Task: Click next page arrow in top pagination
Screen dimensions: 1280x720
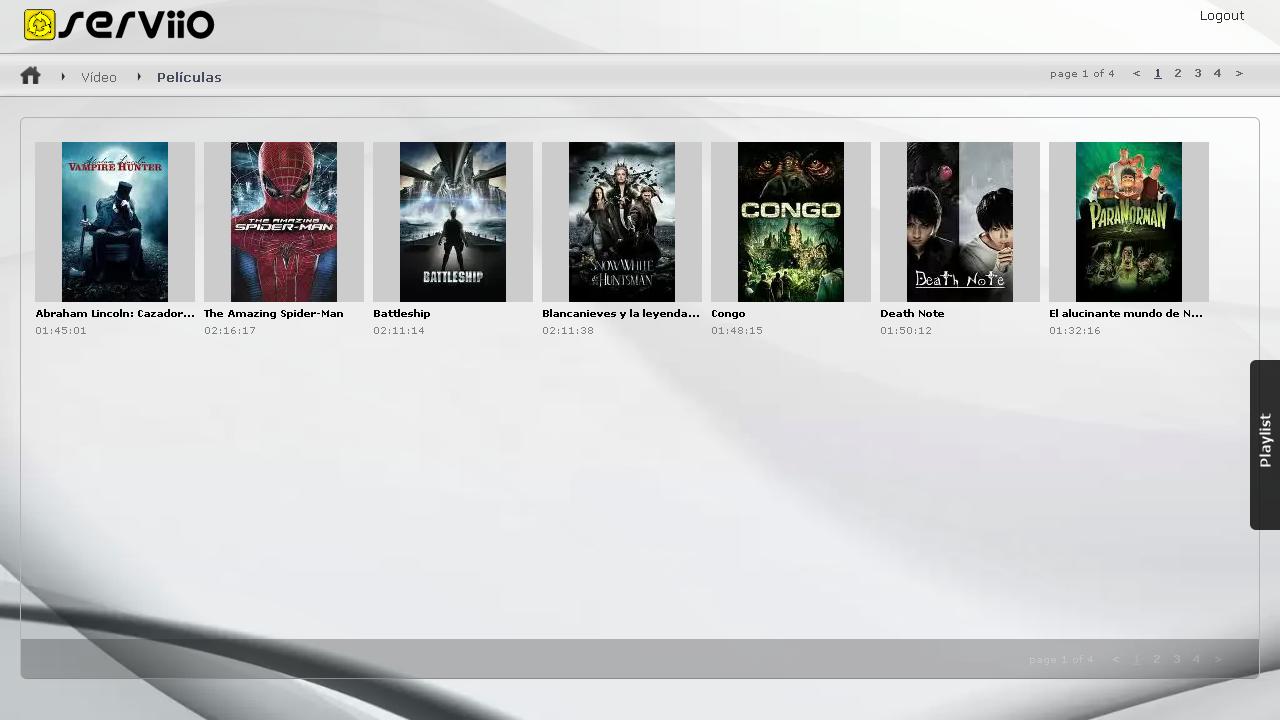Action: tap(1239, 73)
